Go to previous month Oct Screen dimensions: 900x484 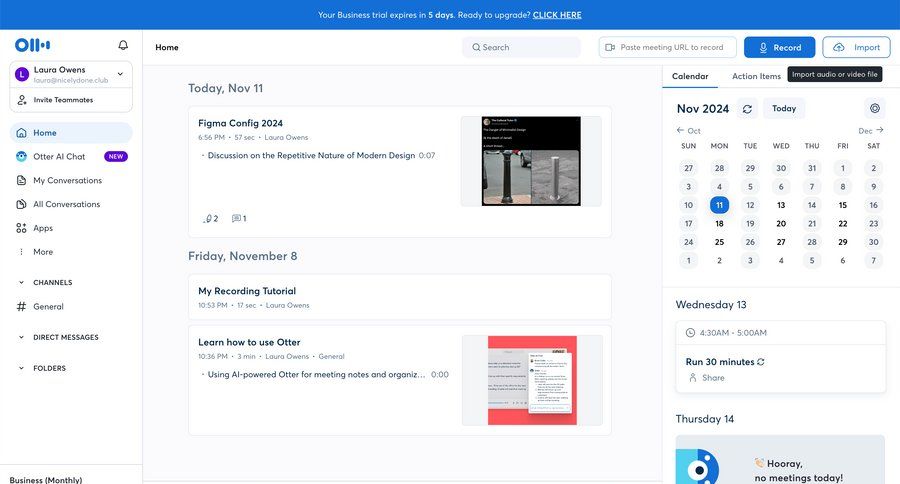coord(688,130)
